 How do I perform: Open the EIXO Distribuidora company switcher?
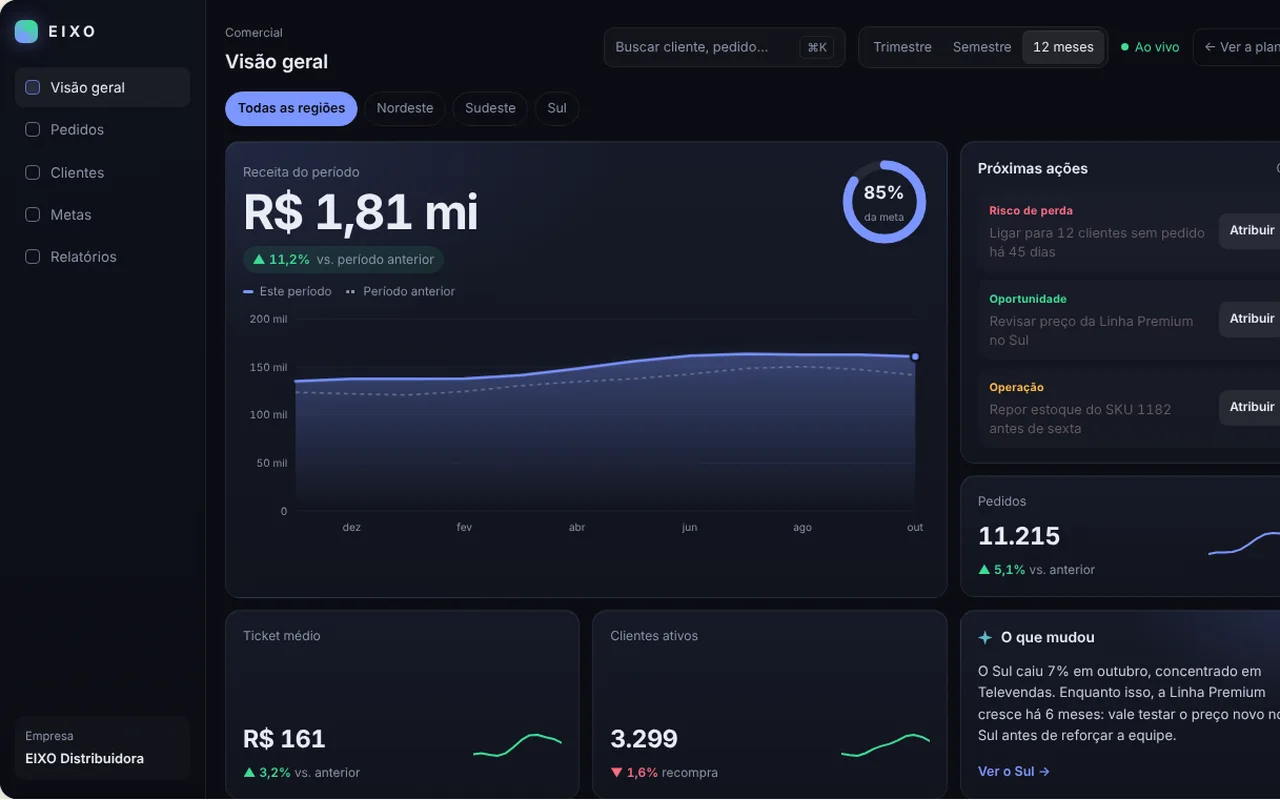[x=102, y=748]
